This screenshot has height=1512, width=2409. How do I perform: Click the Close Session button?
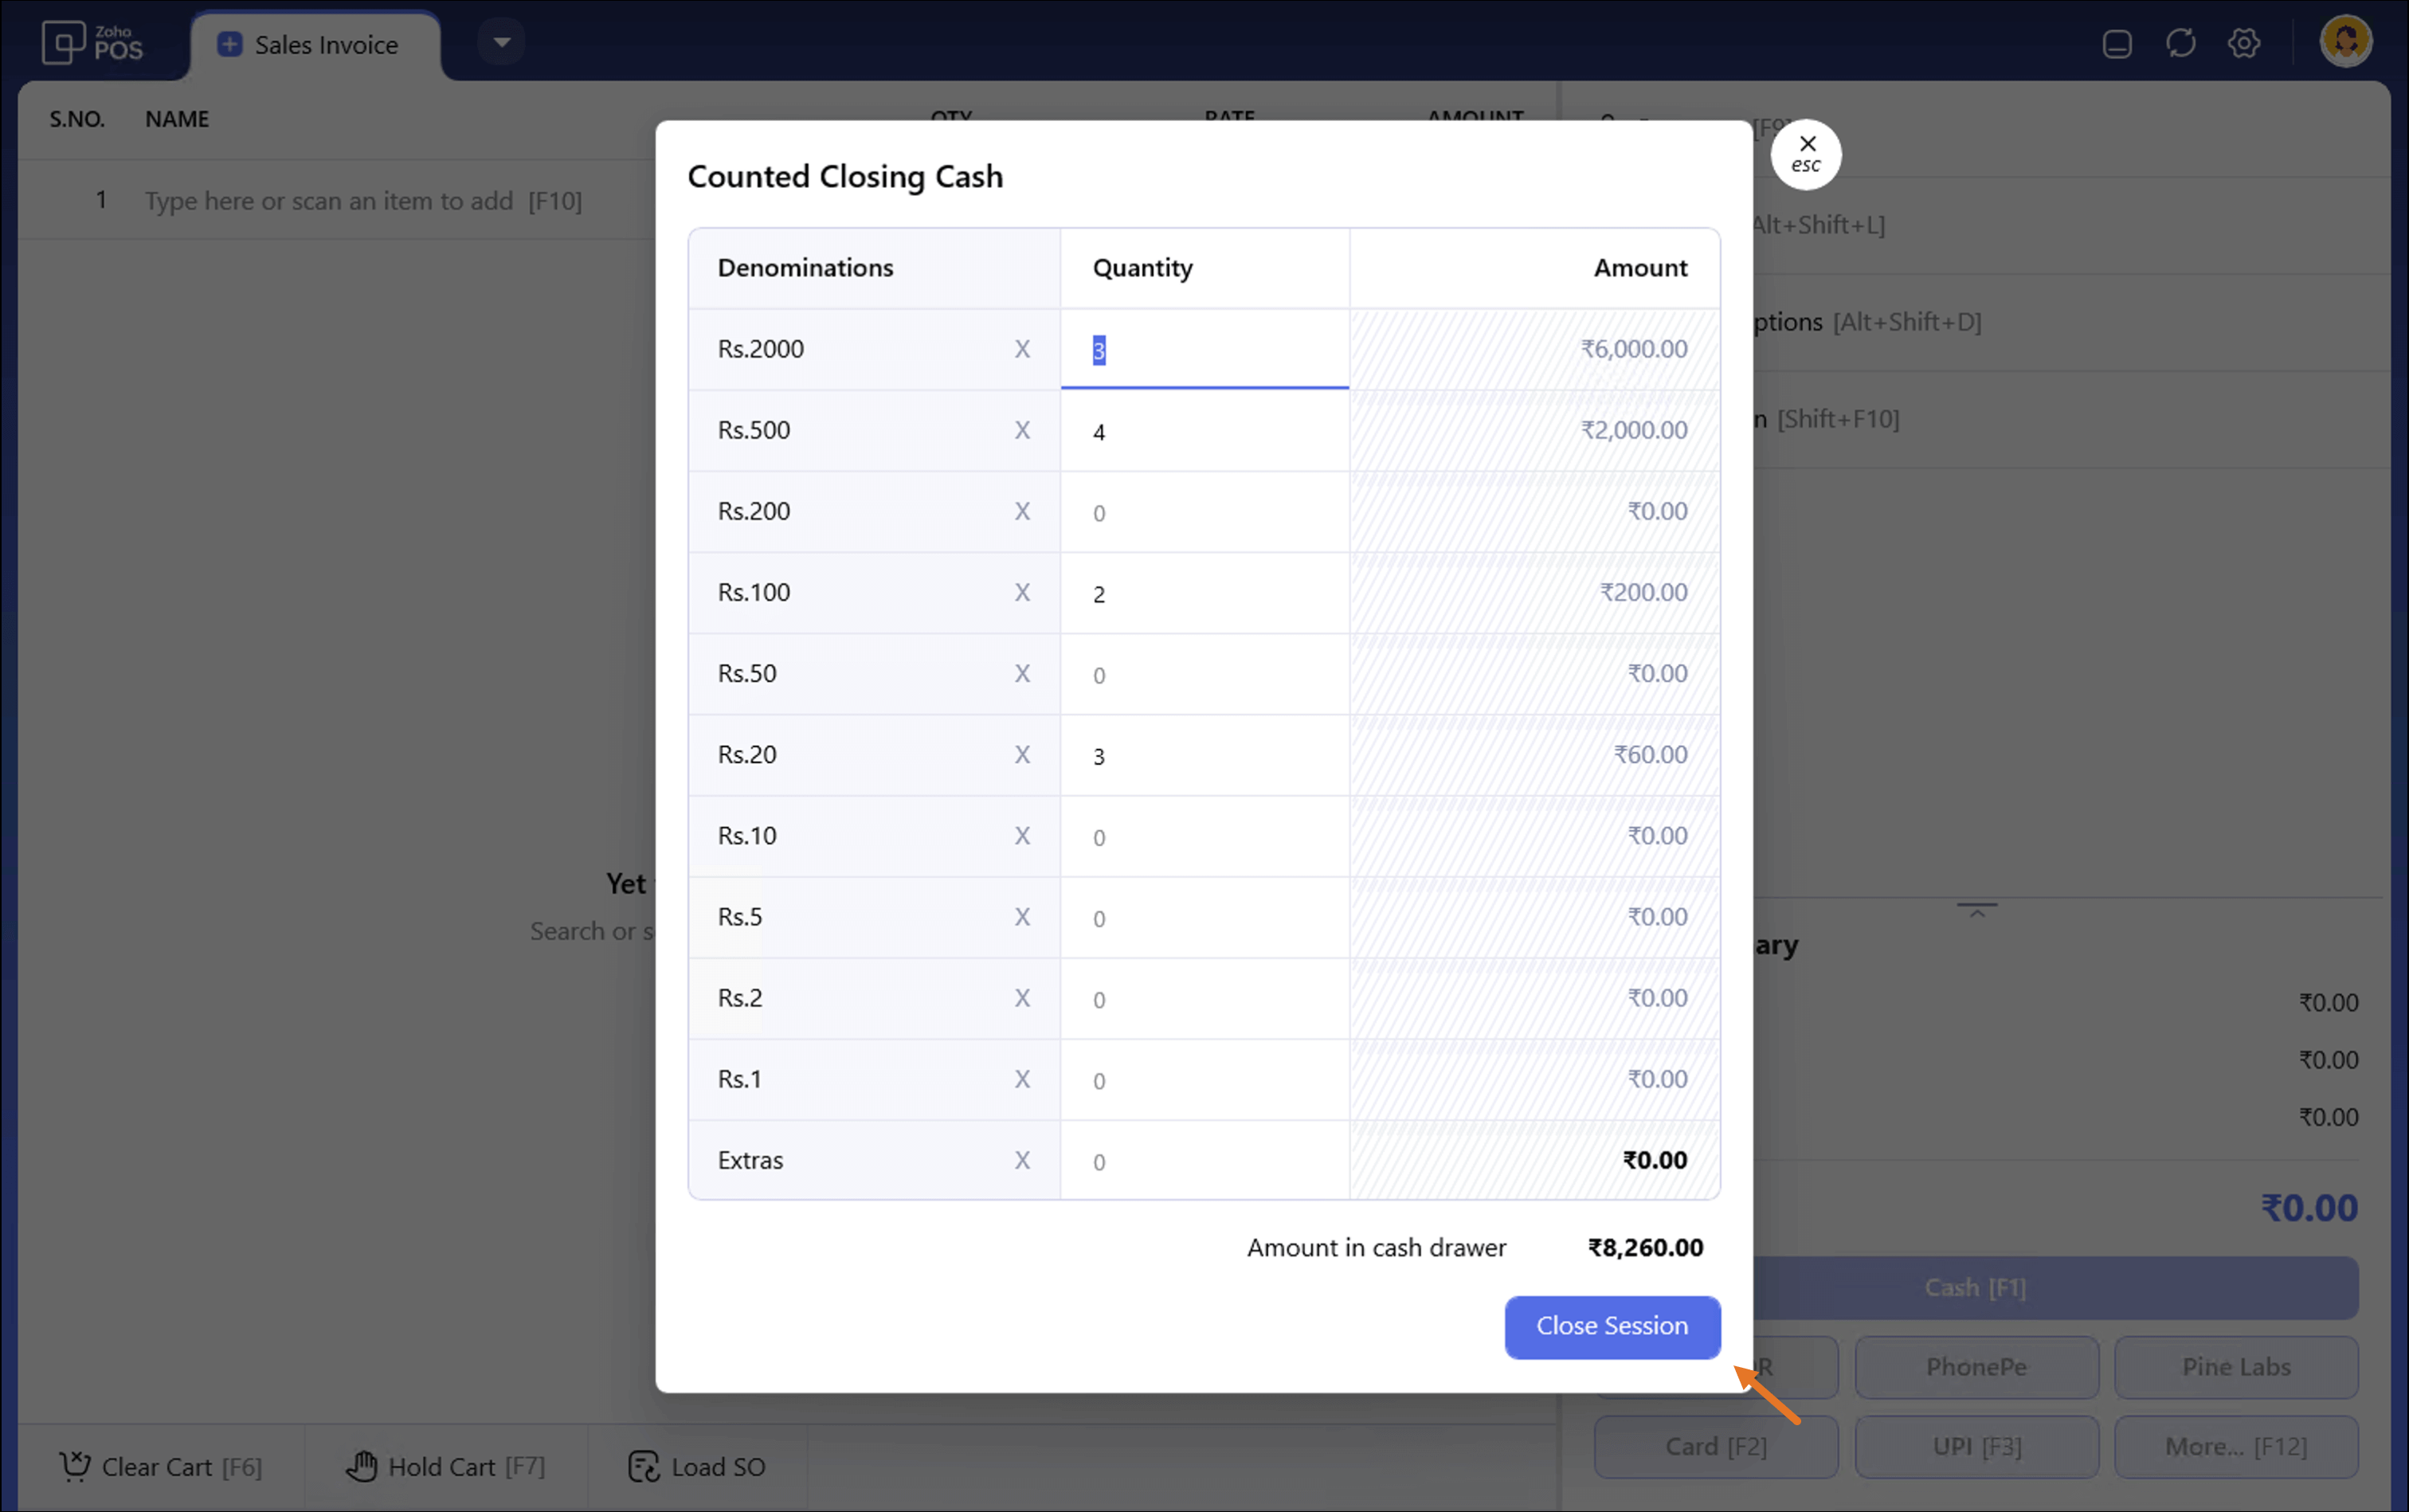(1612, 1326)
